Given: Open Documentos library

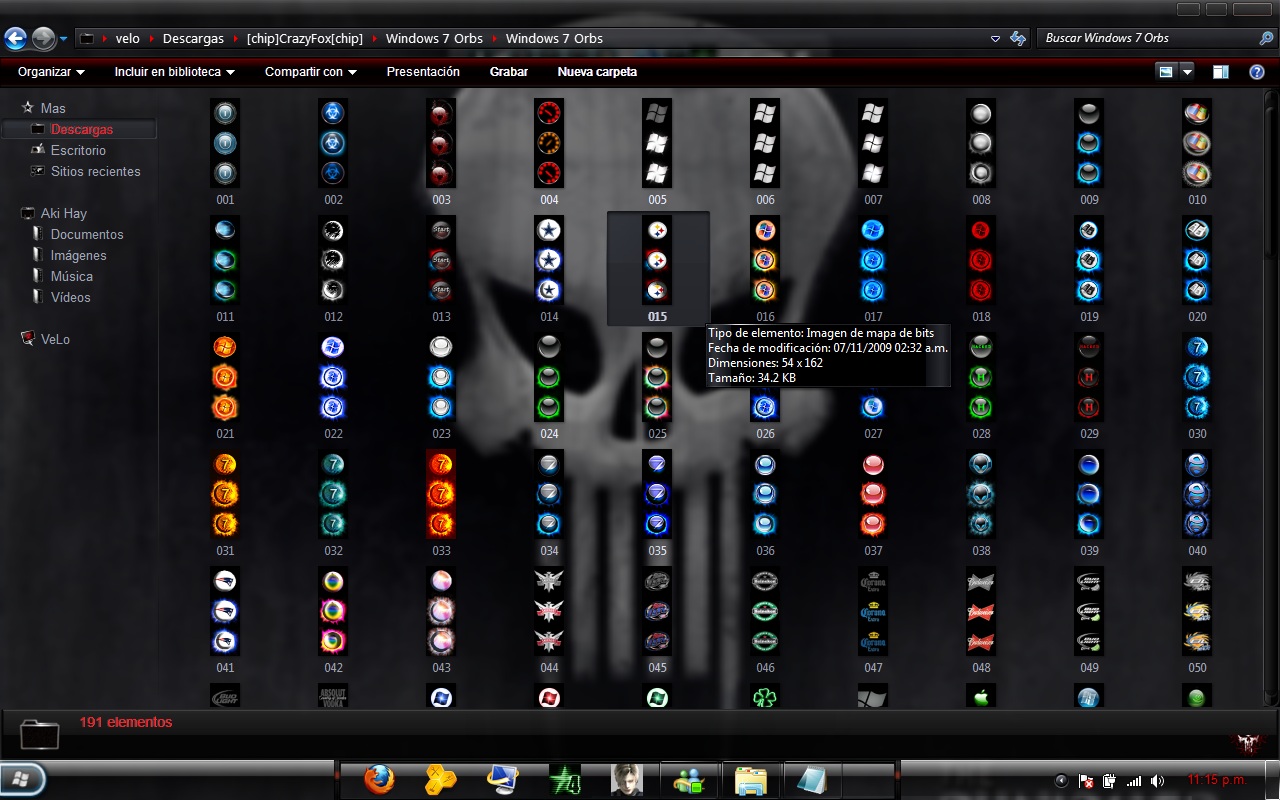Looking at the screenshot, I should click(87, 234).
